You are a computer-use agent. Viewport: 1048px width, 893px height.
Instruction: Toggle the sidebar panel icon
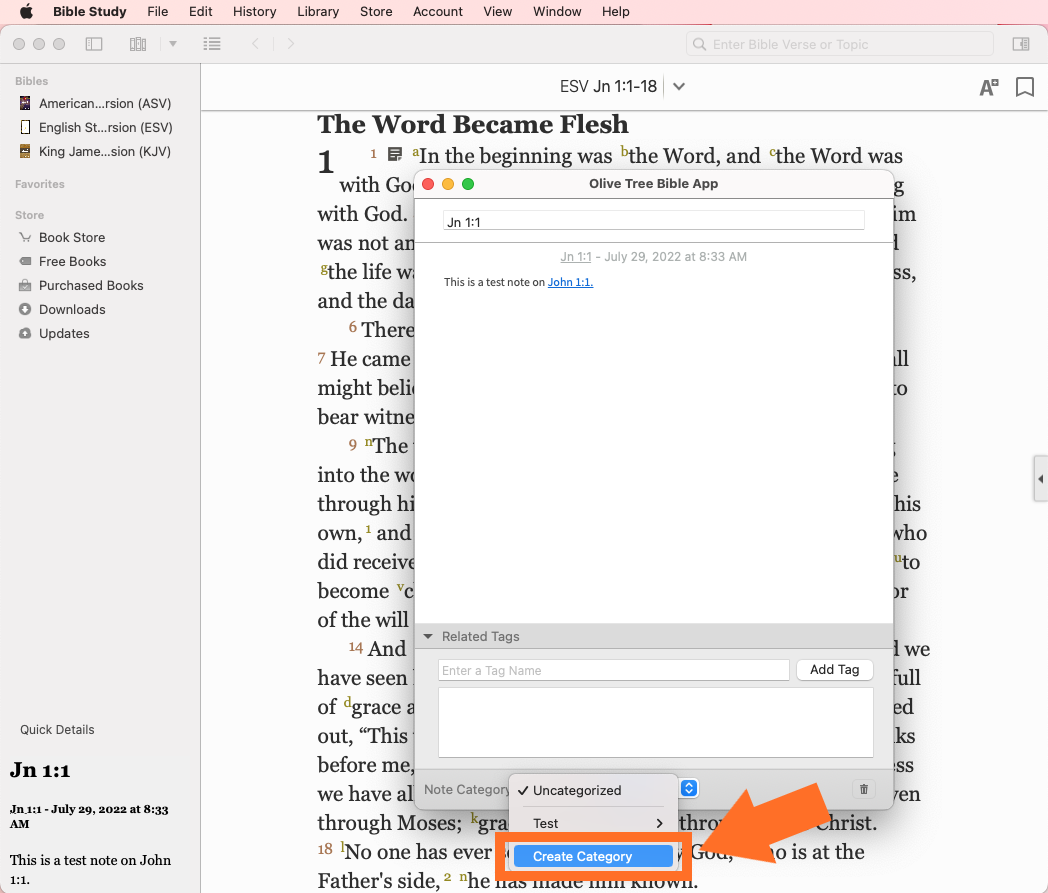(94, 44)
